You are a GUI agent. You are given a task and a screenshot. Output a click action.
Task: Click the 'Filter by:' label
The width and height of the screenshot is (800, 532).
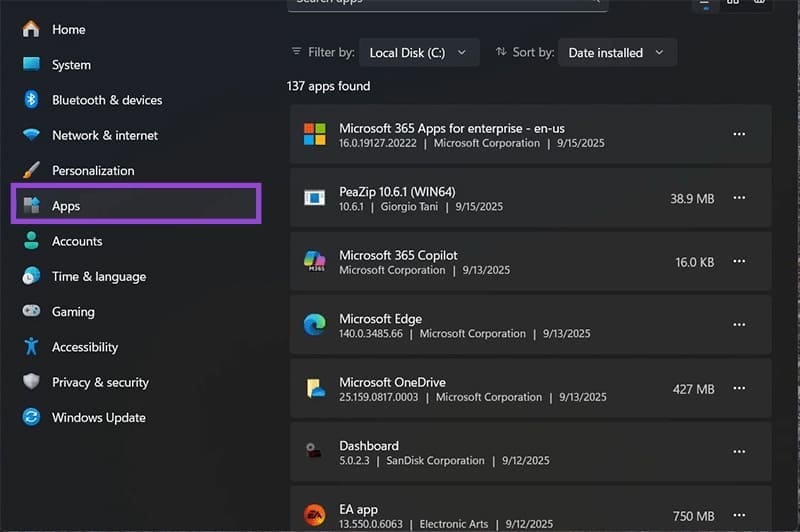click(x=331, y=52)
